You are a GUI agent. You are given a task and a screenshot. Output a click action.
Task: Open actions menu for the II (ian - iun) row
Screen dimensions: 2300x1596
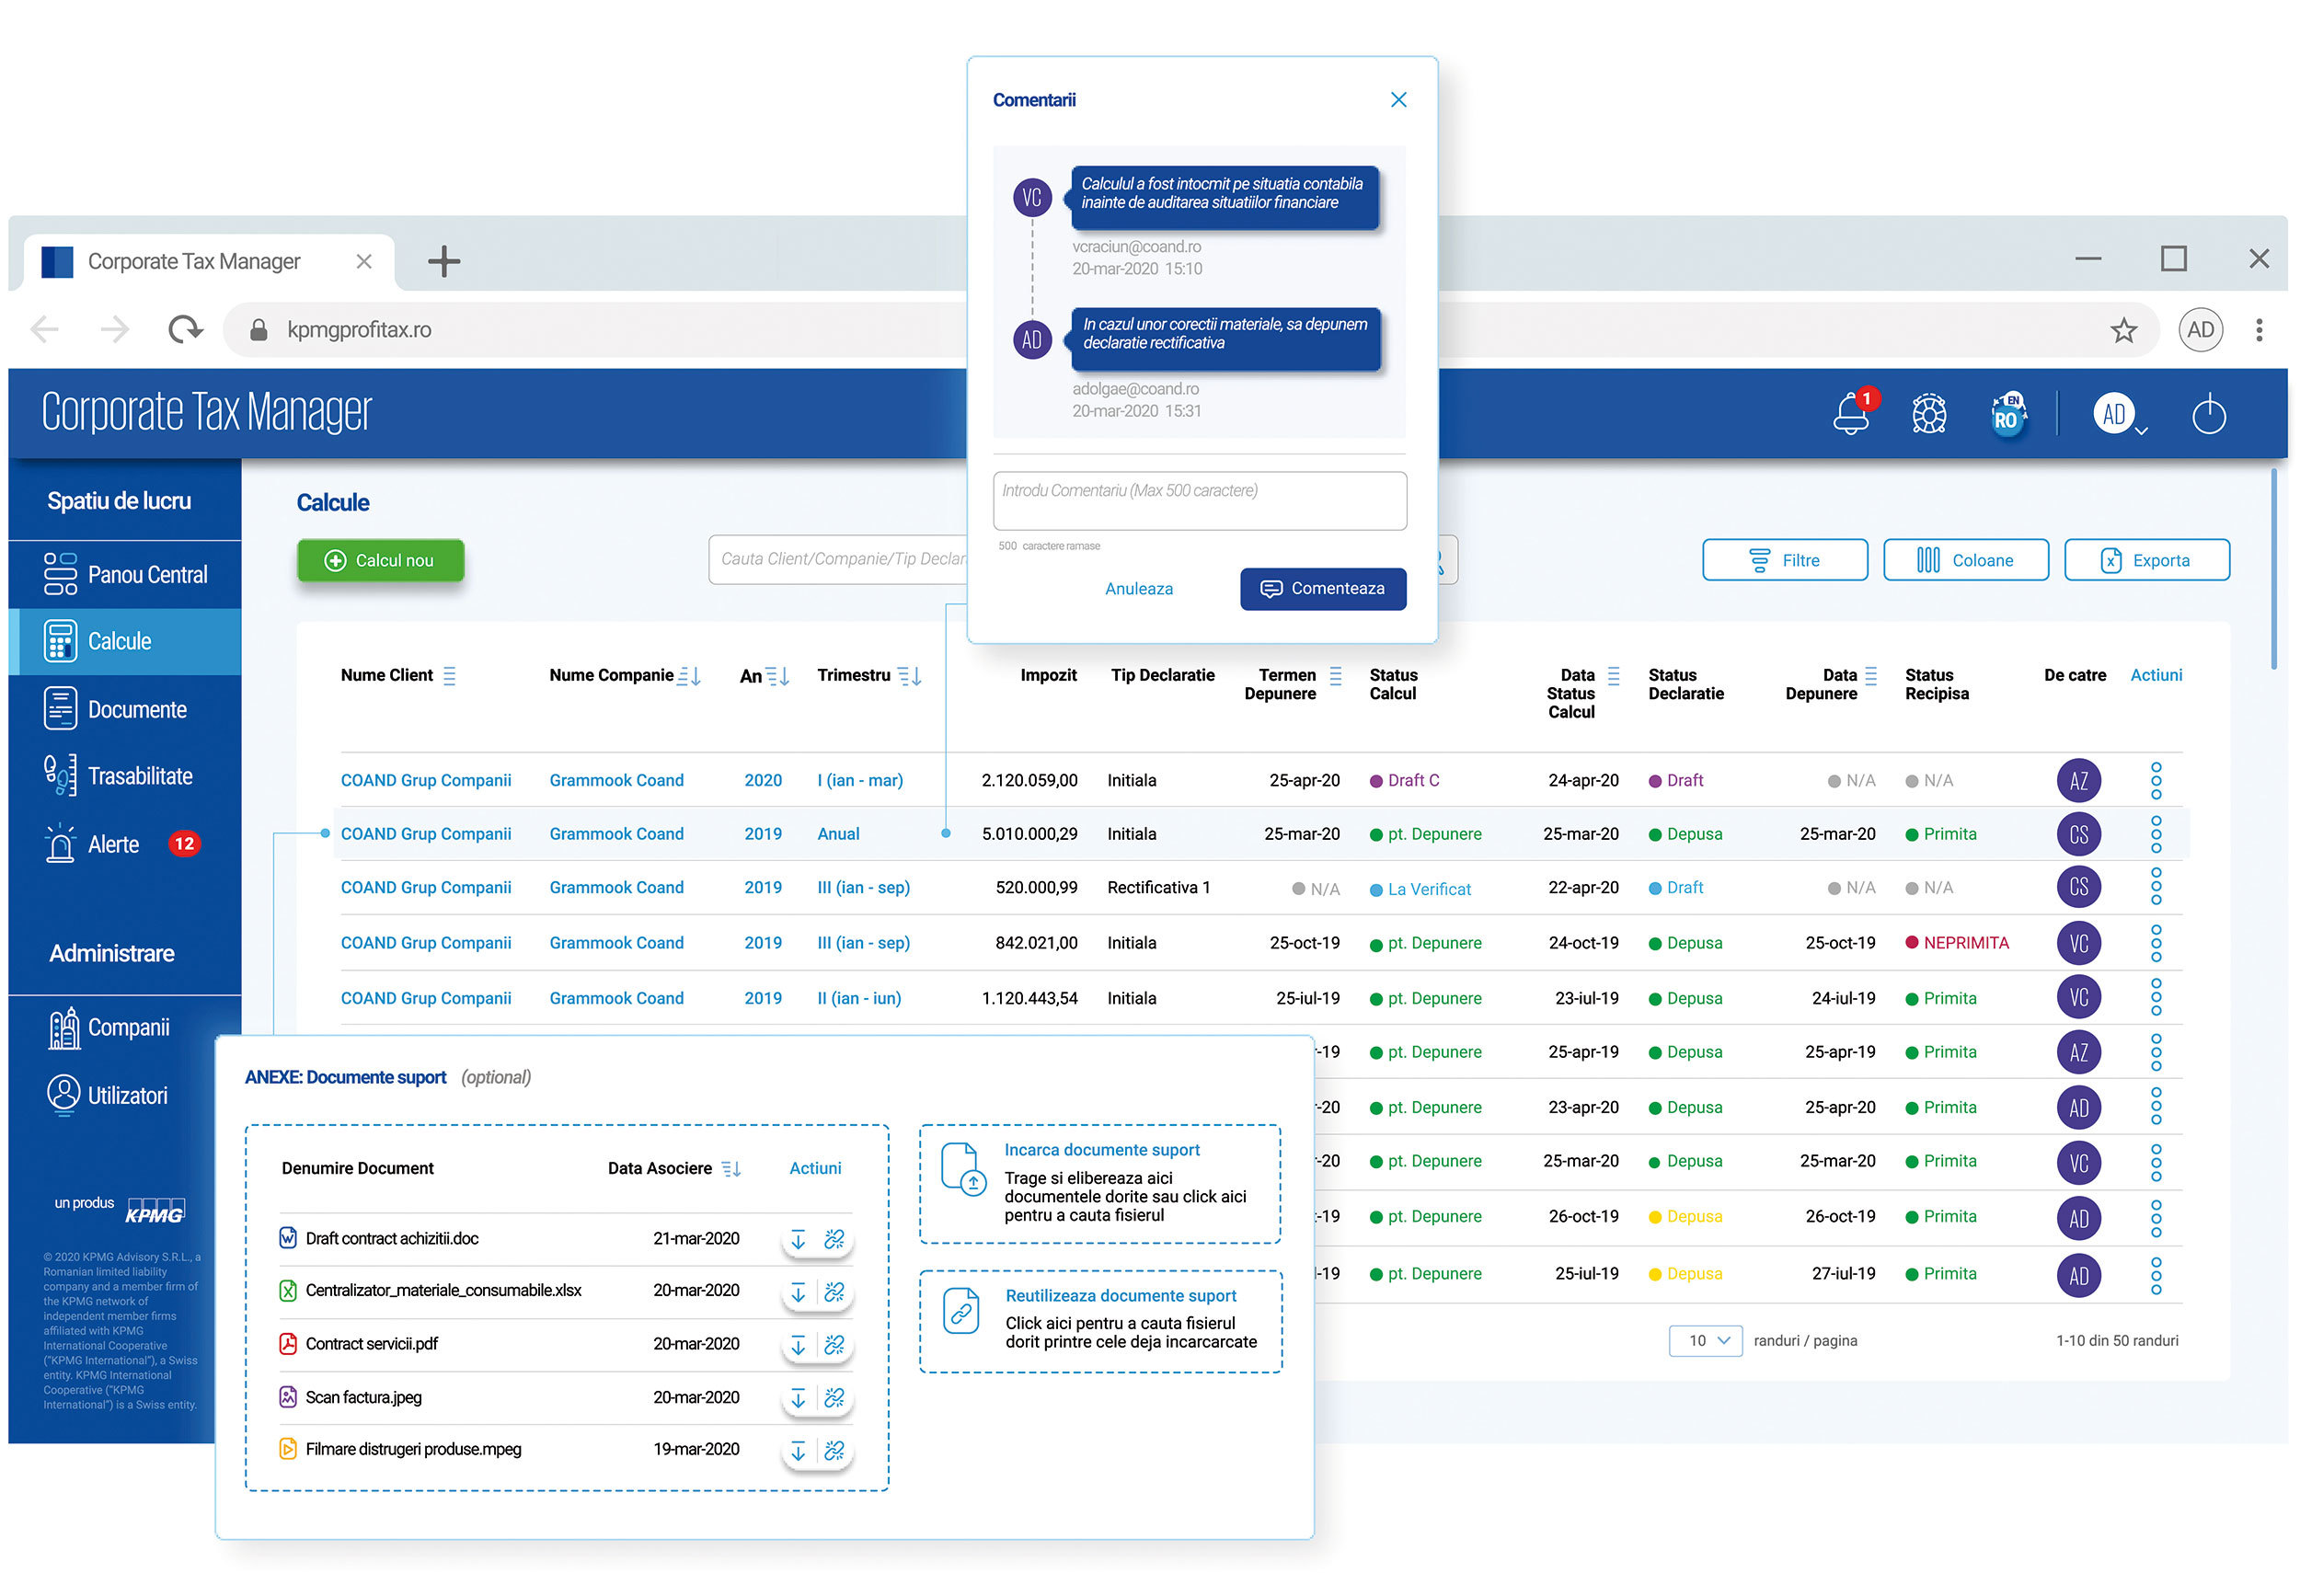tap(2156, 999)
